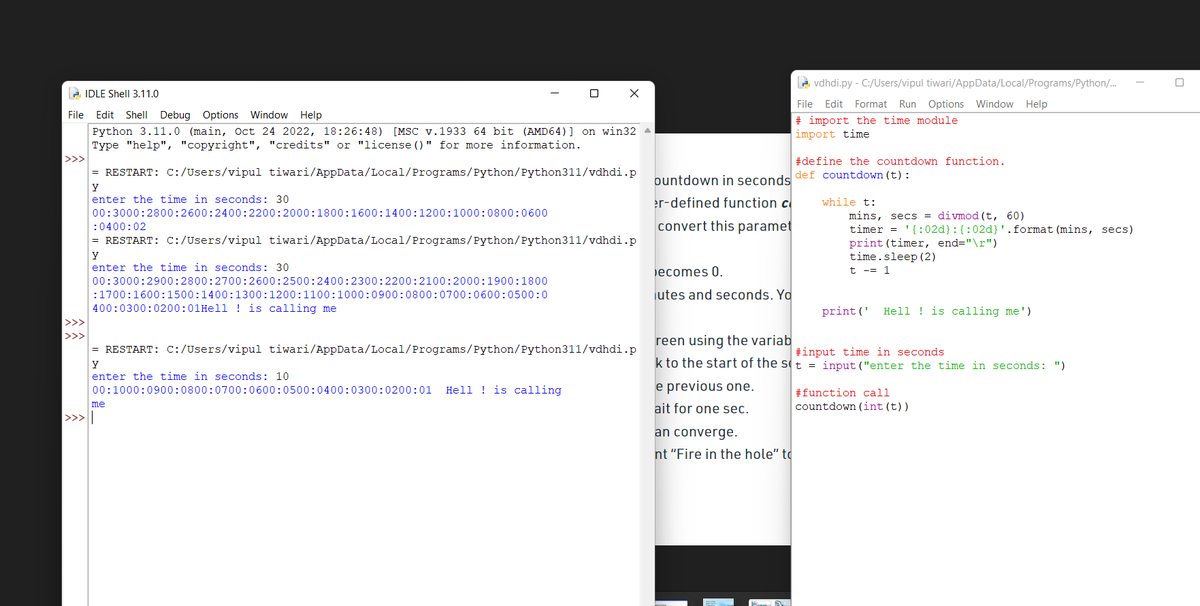
Task: Open the File menu in IDLE Shell
Action: [x=76, y=115]
